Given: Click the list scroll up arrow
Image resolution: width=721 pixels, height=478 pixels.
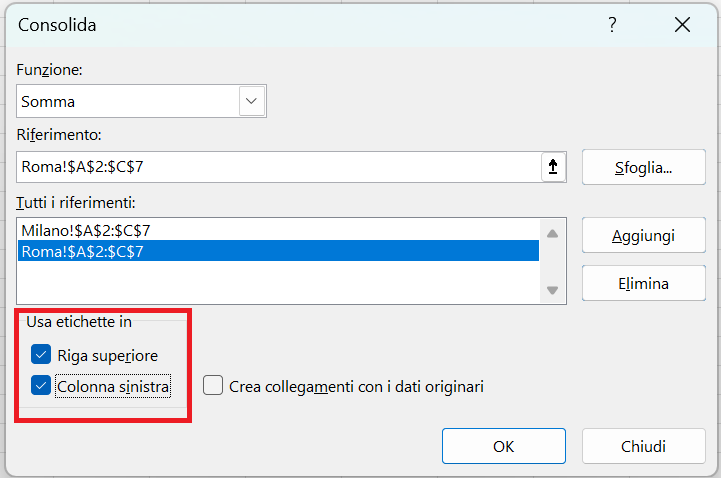Looking at the screenshot, I should (x=553, y=233).
